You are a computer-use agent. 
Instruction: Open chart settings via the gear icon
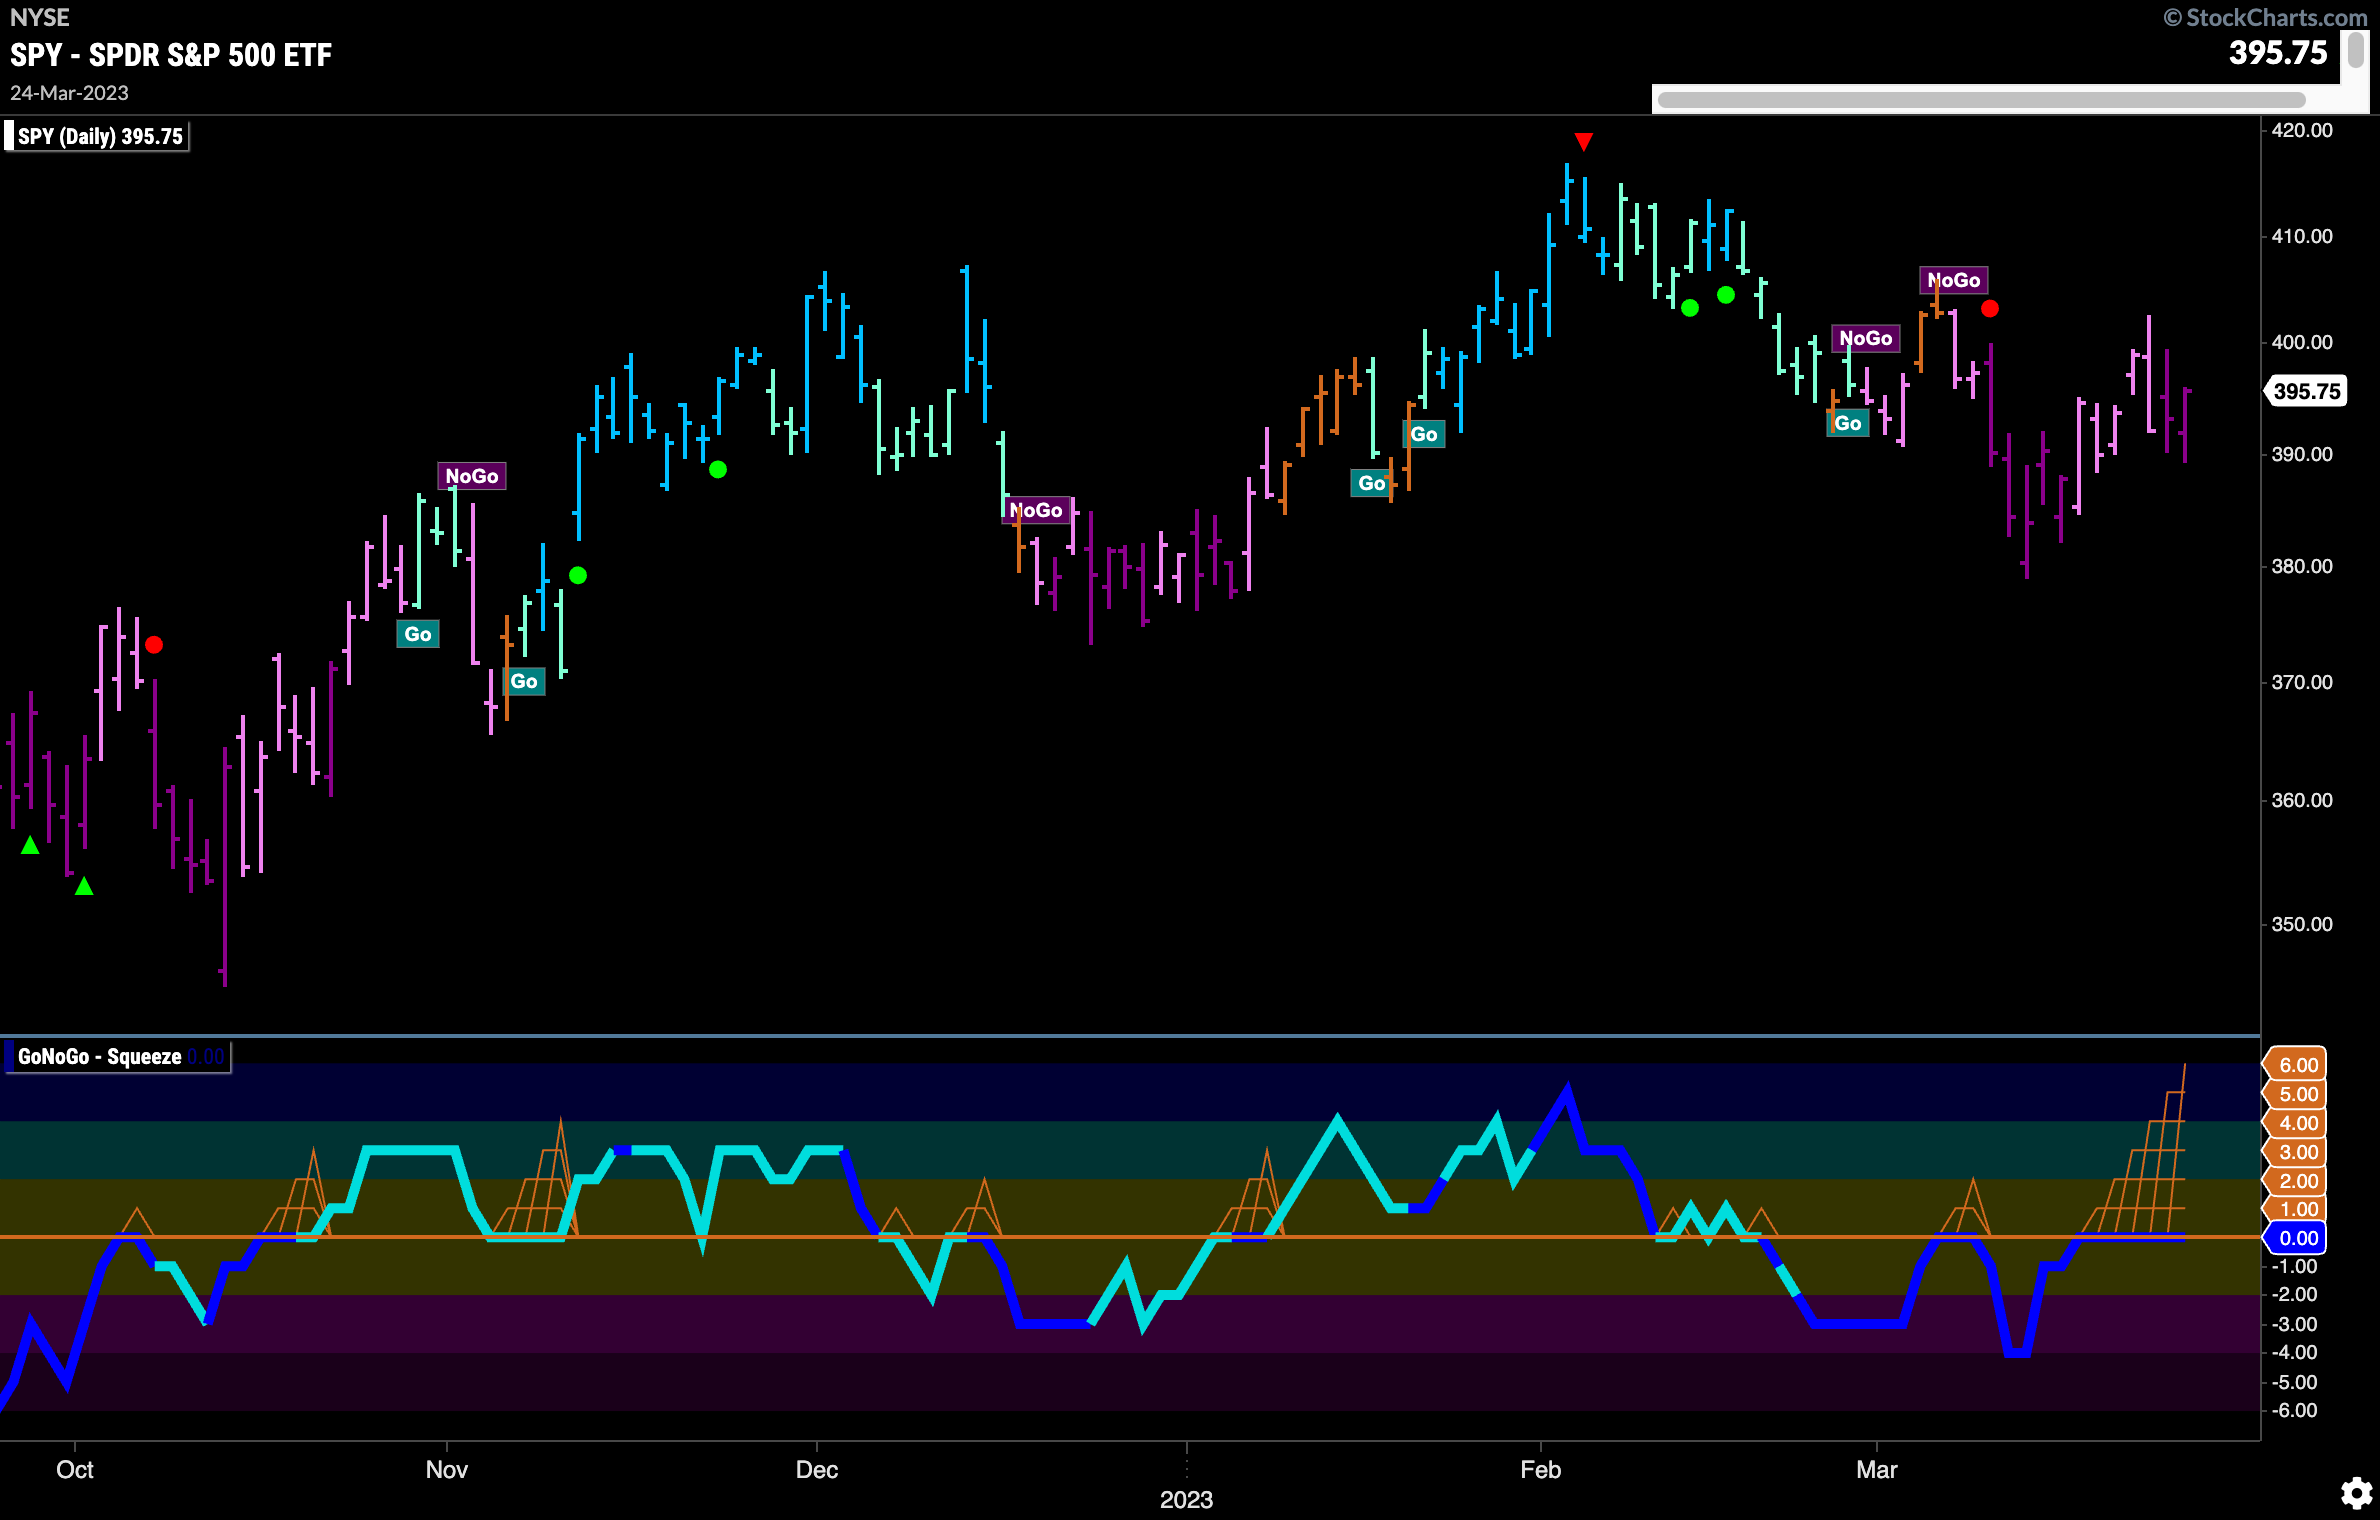[2356, 1493]
